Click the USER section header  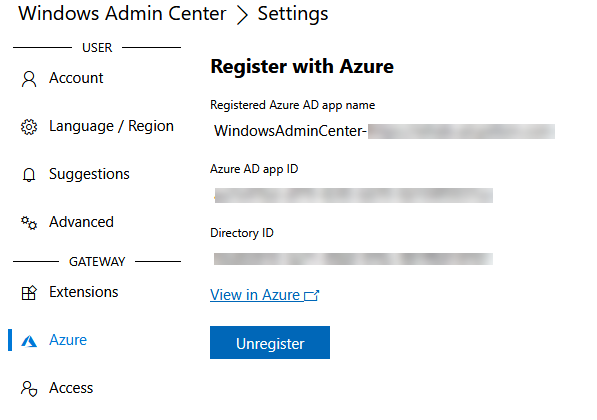point(97,48)
